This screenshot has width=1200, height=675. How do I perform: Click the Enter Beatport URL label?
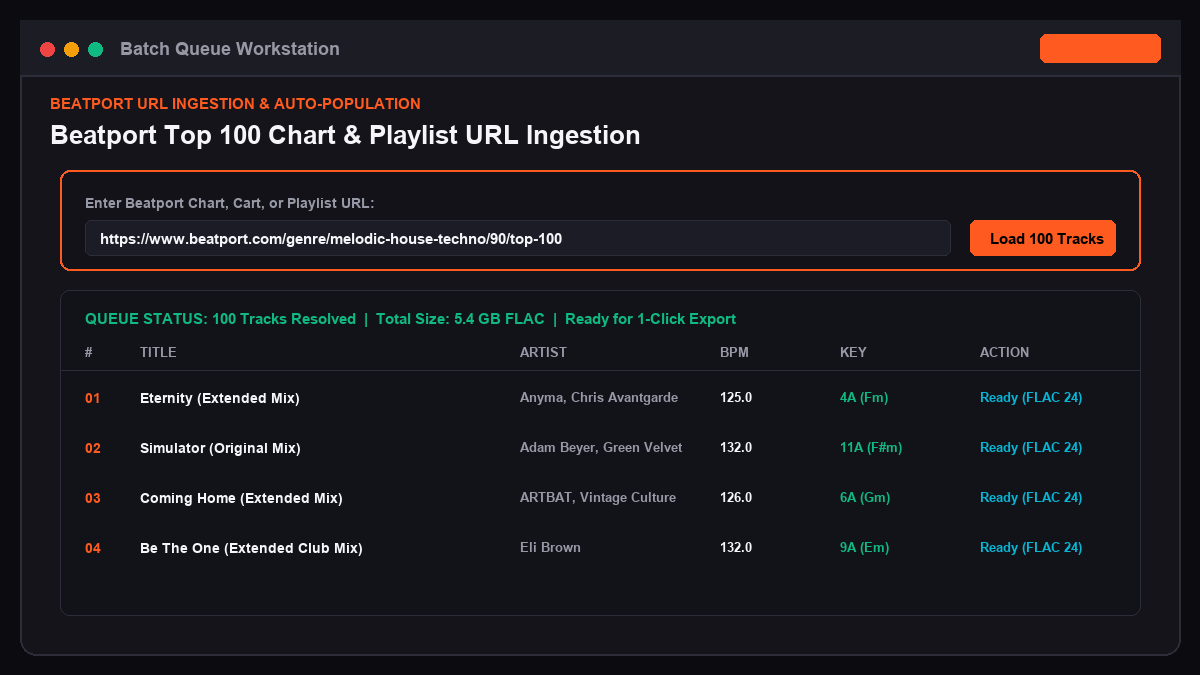(x=229, y=203)
